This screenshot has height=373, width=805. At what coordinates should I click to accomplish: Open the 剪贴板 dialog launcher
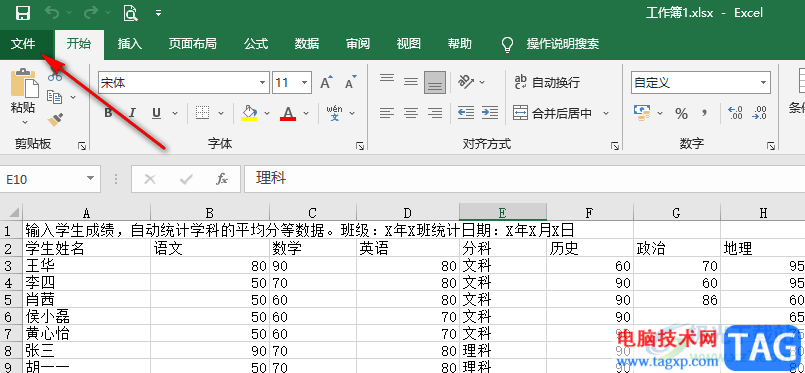point(82,147)
